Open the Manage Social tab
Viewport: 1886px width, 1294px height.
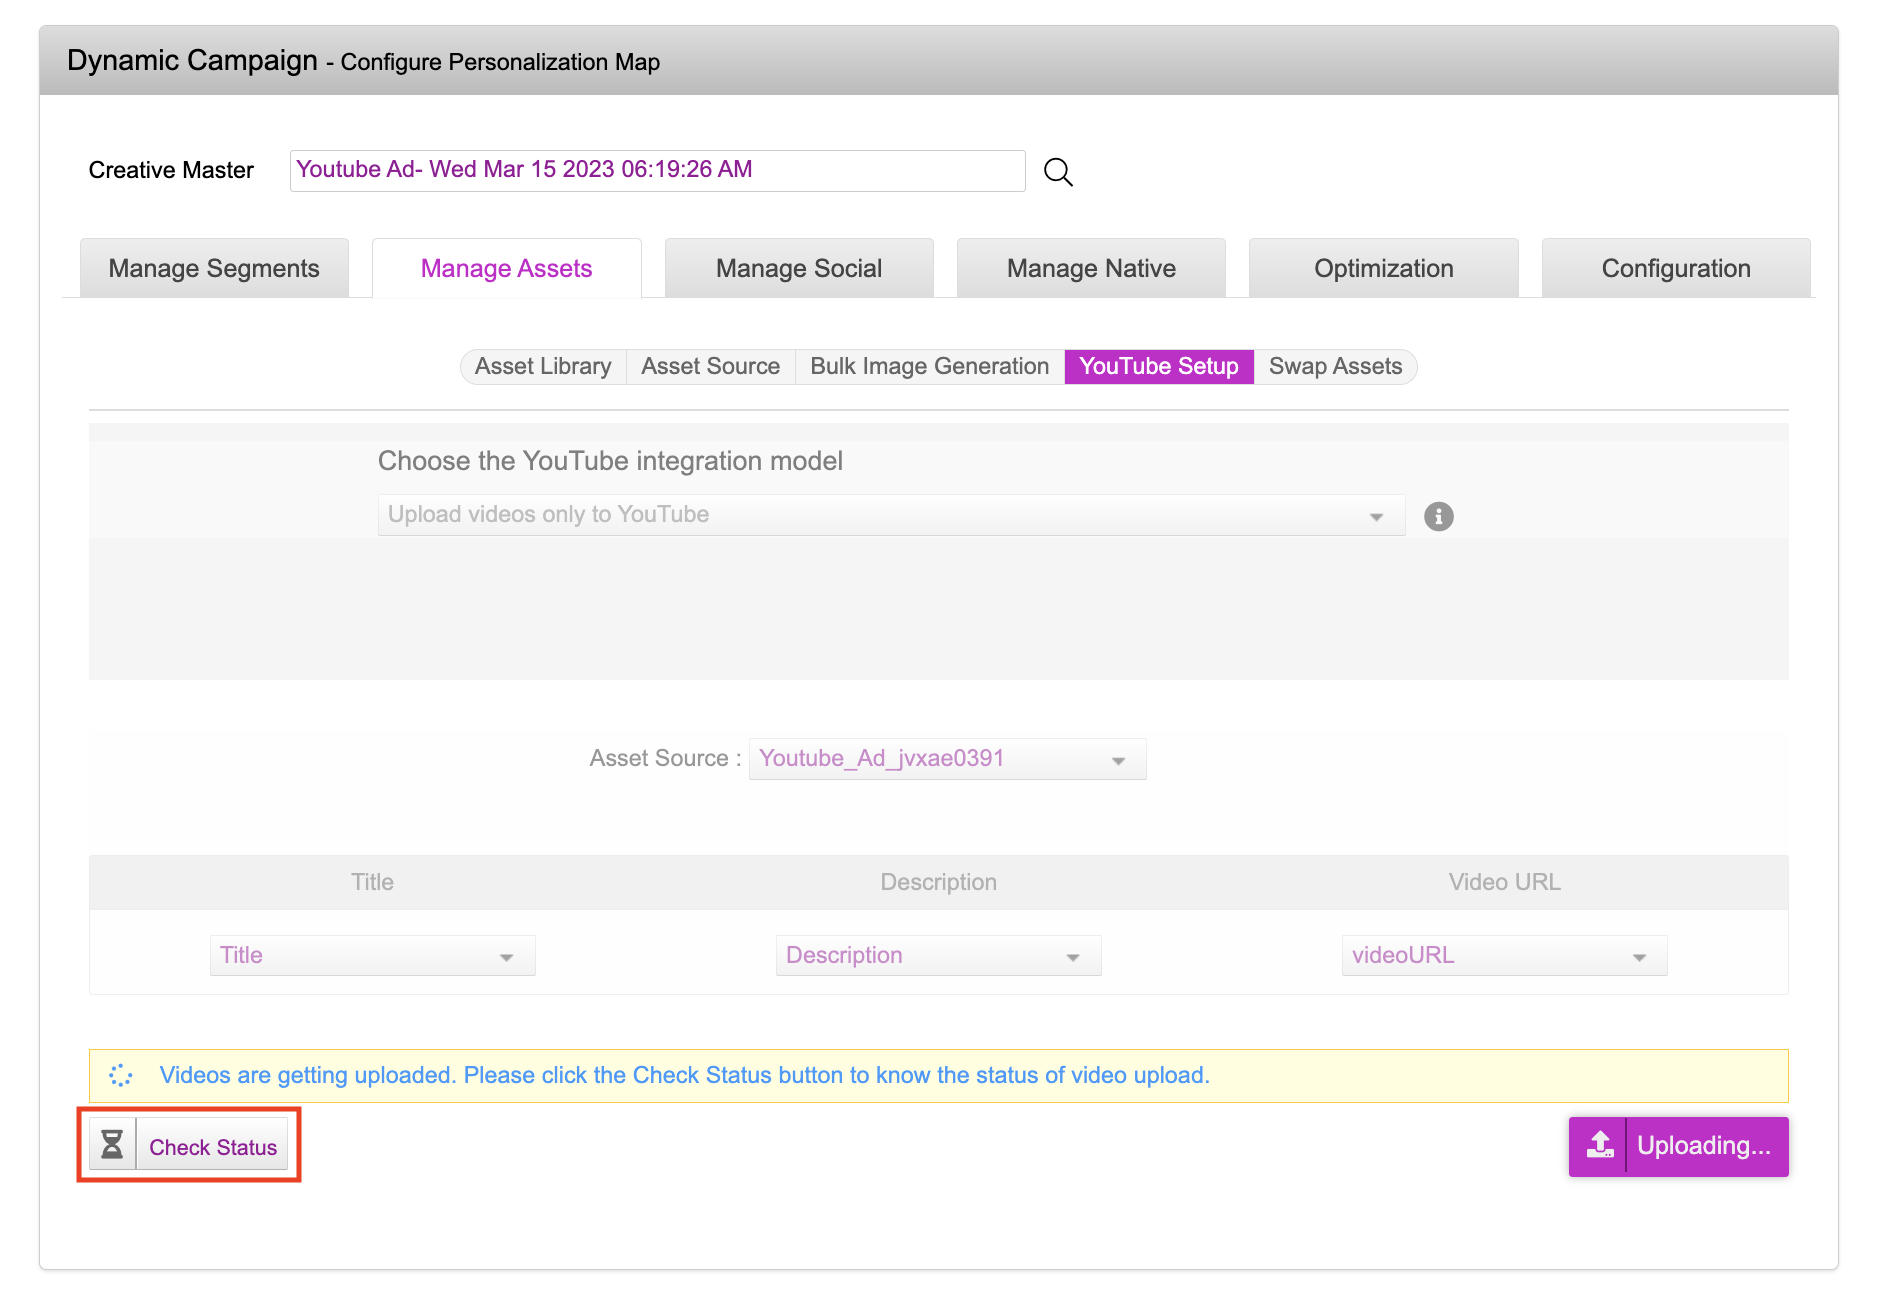click(798, 268)
